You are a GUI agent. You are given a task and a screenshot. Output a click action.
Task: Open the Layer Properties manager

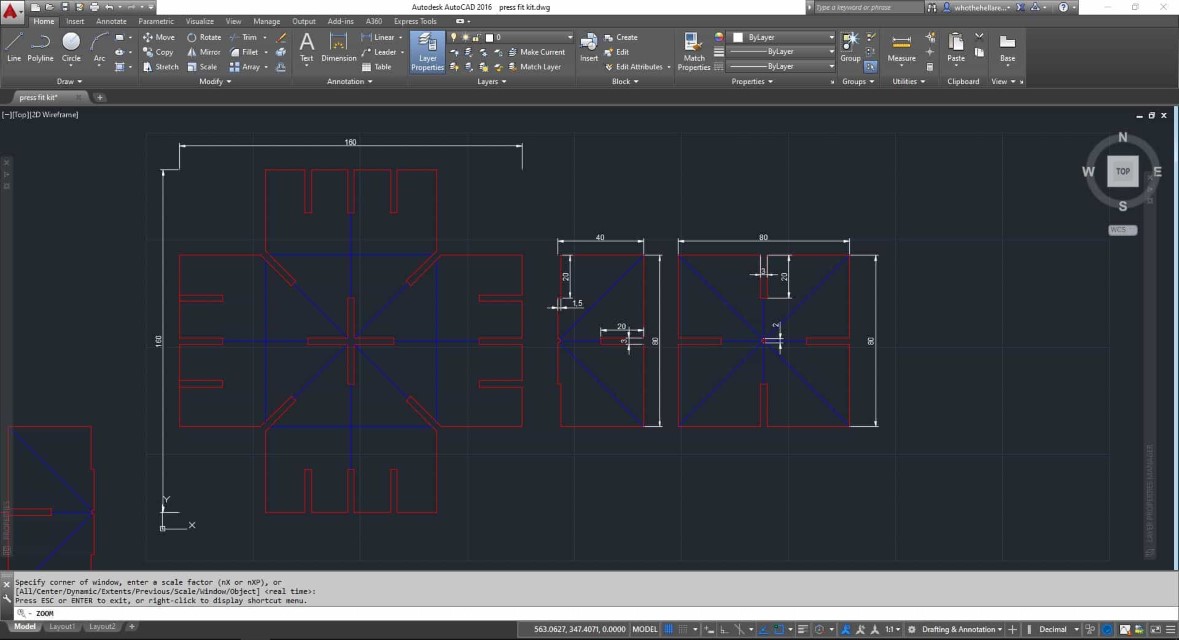(427, 52)
